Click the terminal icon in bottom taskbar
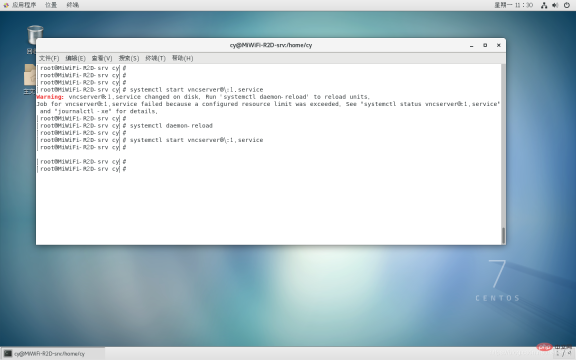The image size is (576, 360). click(8, 353)
